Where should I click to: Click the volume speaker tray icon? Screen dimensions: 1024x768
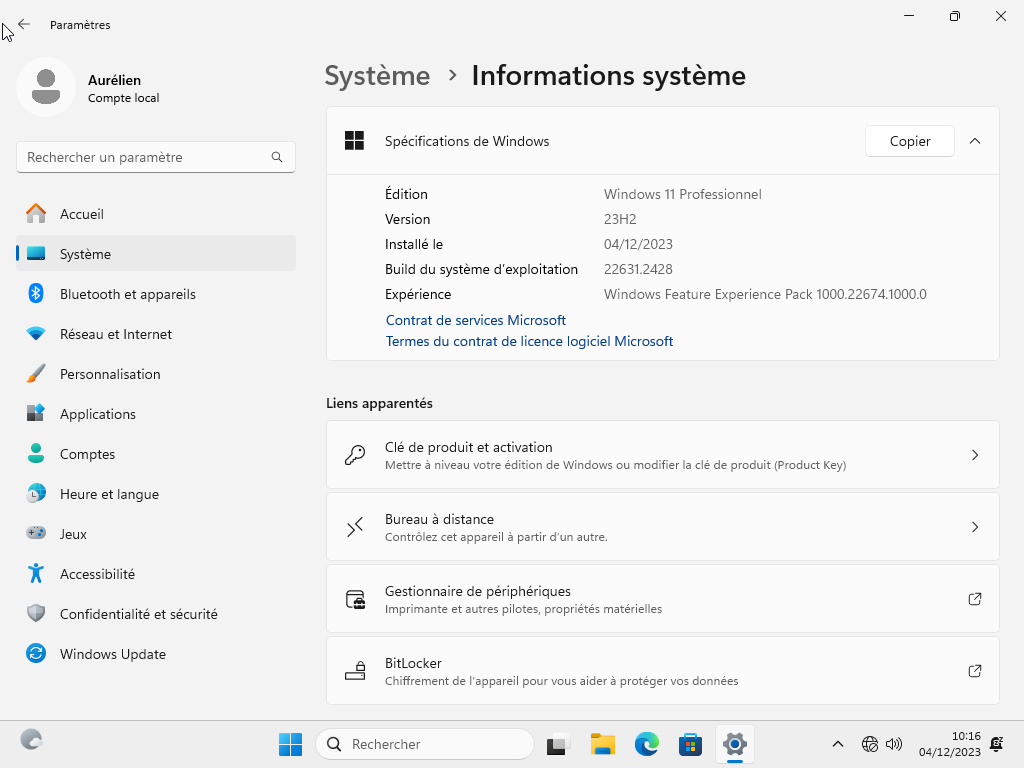click(x=893, y=744)
